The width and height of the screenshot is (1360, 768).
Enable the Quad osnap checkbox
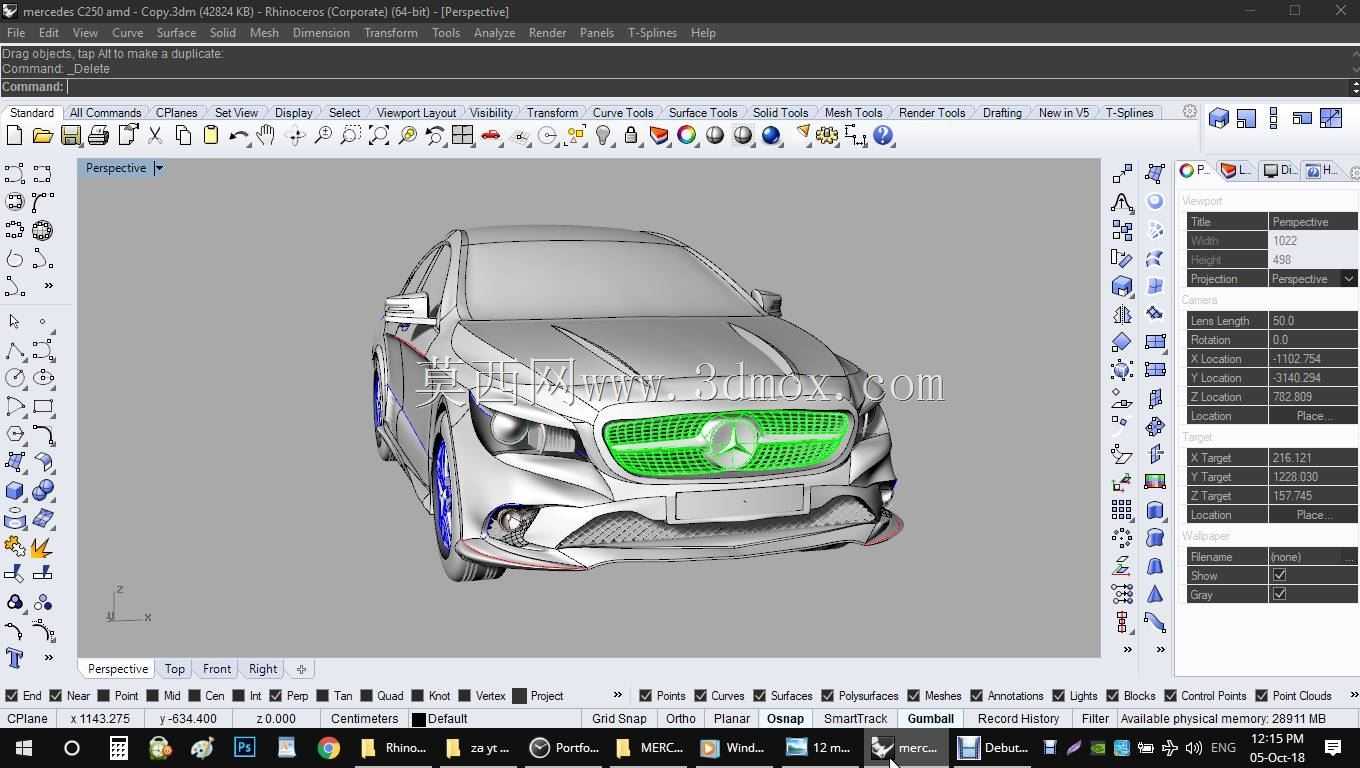[366, 696]
